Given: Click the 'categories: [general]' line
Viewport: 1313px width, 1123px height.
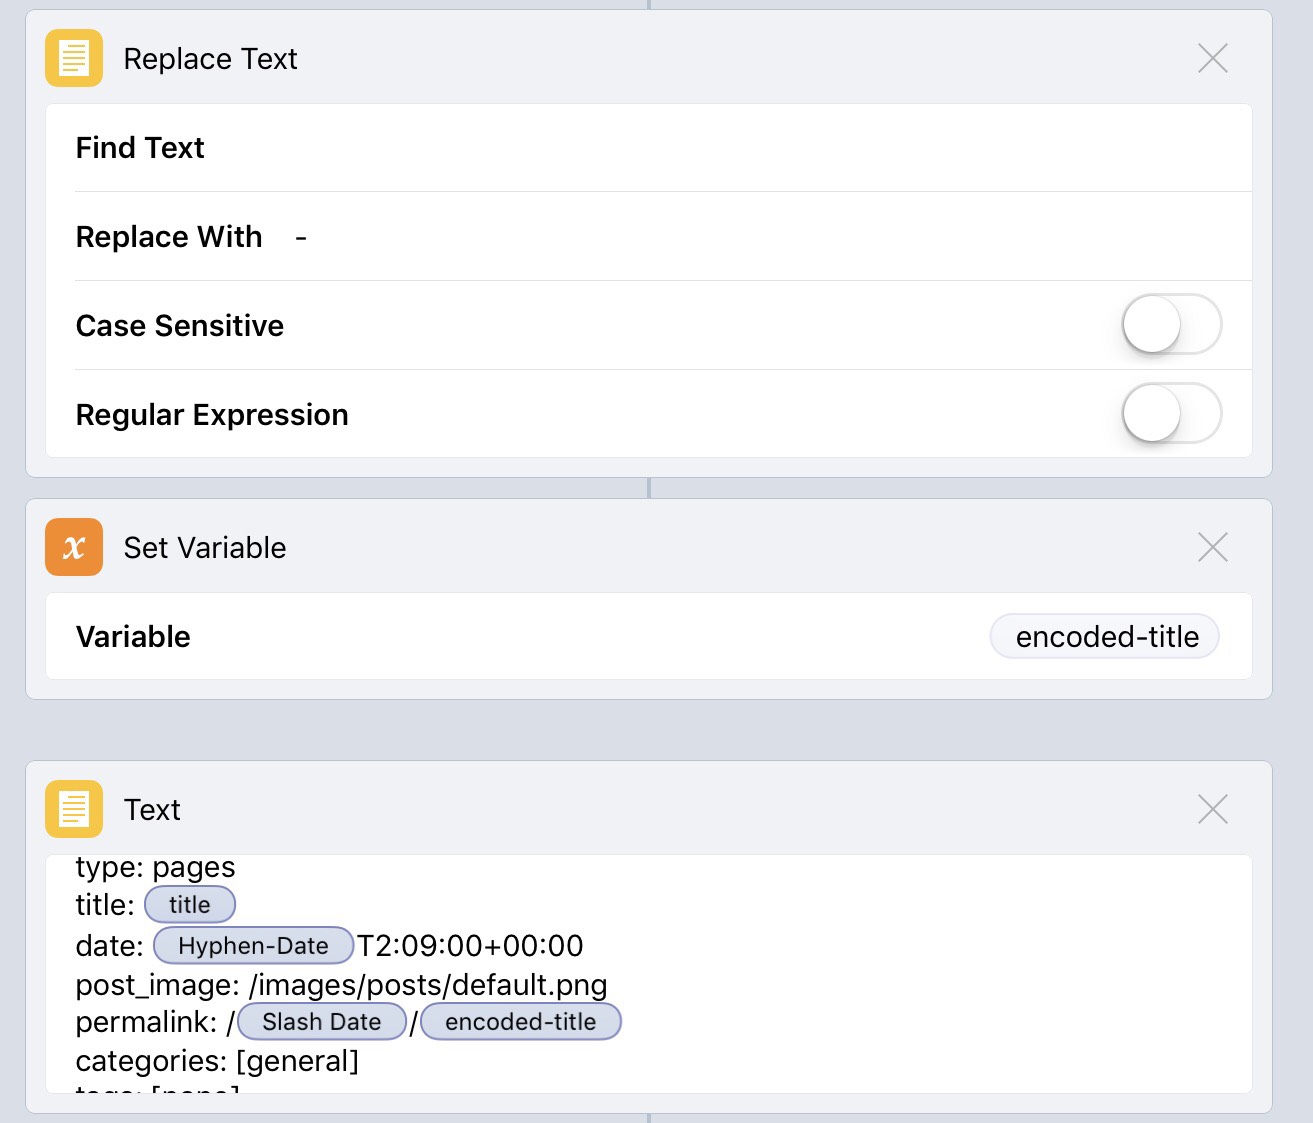Looking at the screenshot, I should pyautogui.click(x=217, y=1061).
